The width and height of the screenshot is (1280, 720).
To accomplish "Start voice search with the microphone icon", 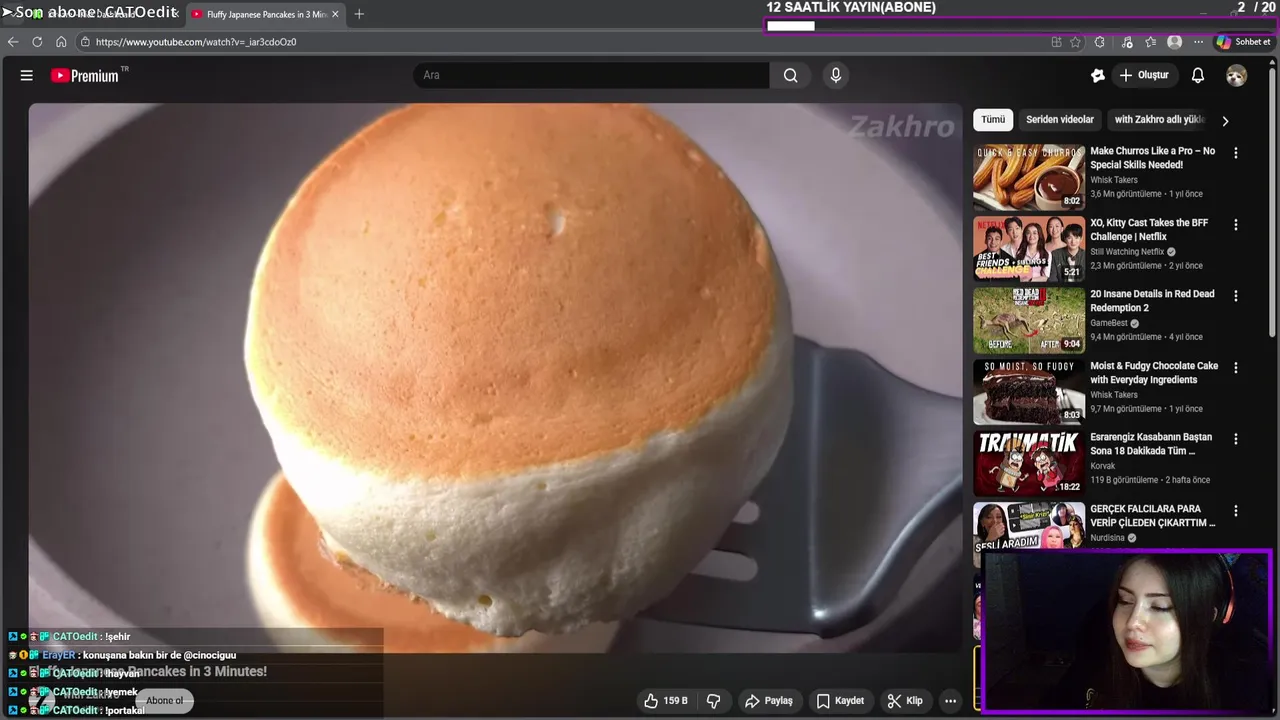I will 836,75.
